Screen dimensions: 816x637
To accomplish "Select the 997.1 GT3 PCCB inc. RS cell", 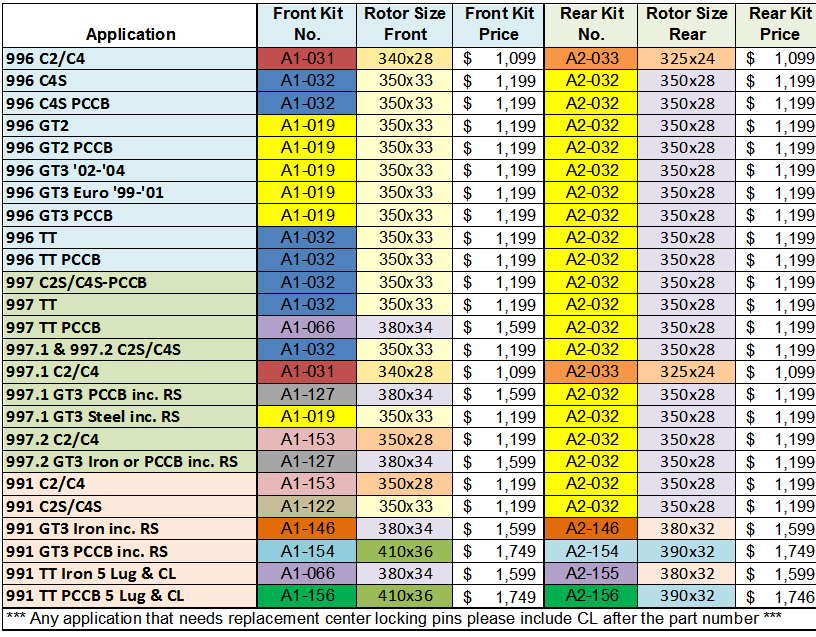I will click(x=130, y=394).
